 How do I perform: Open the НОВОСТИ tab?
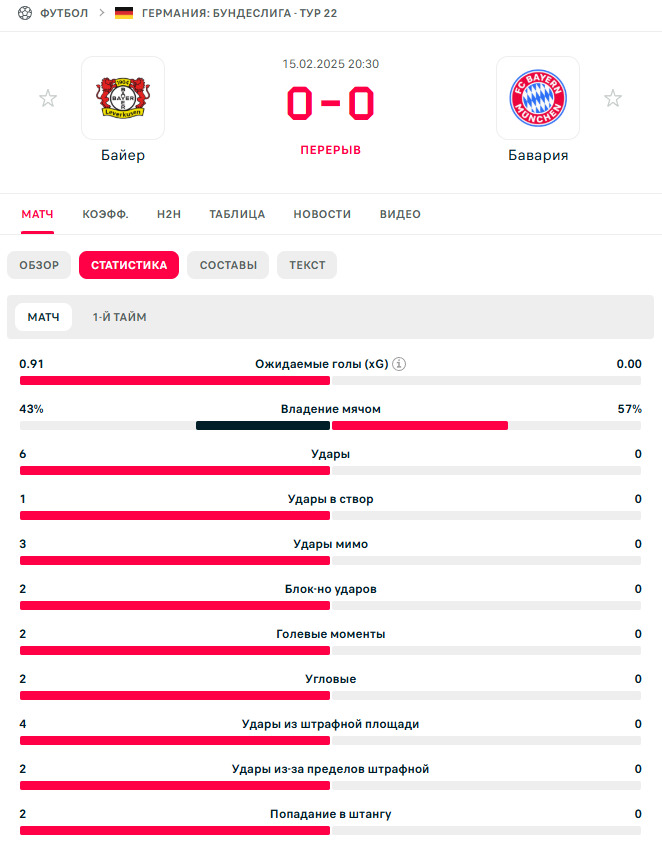(x=322, y=214)
